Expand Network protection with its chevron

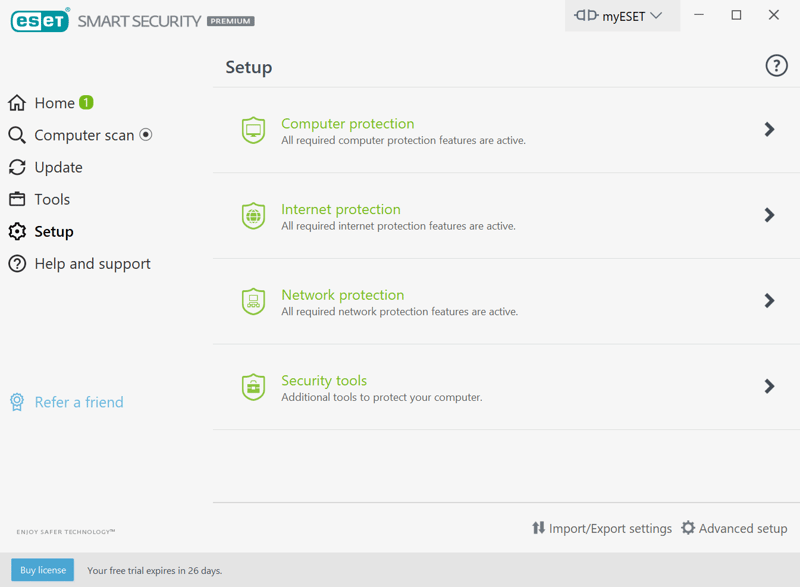click(x=769, y=301)
